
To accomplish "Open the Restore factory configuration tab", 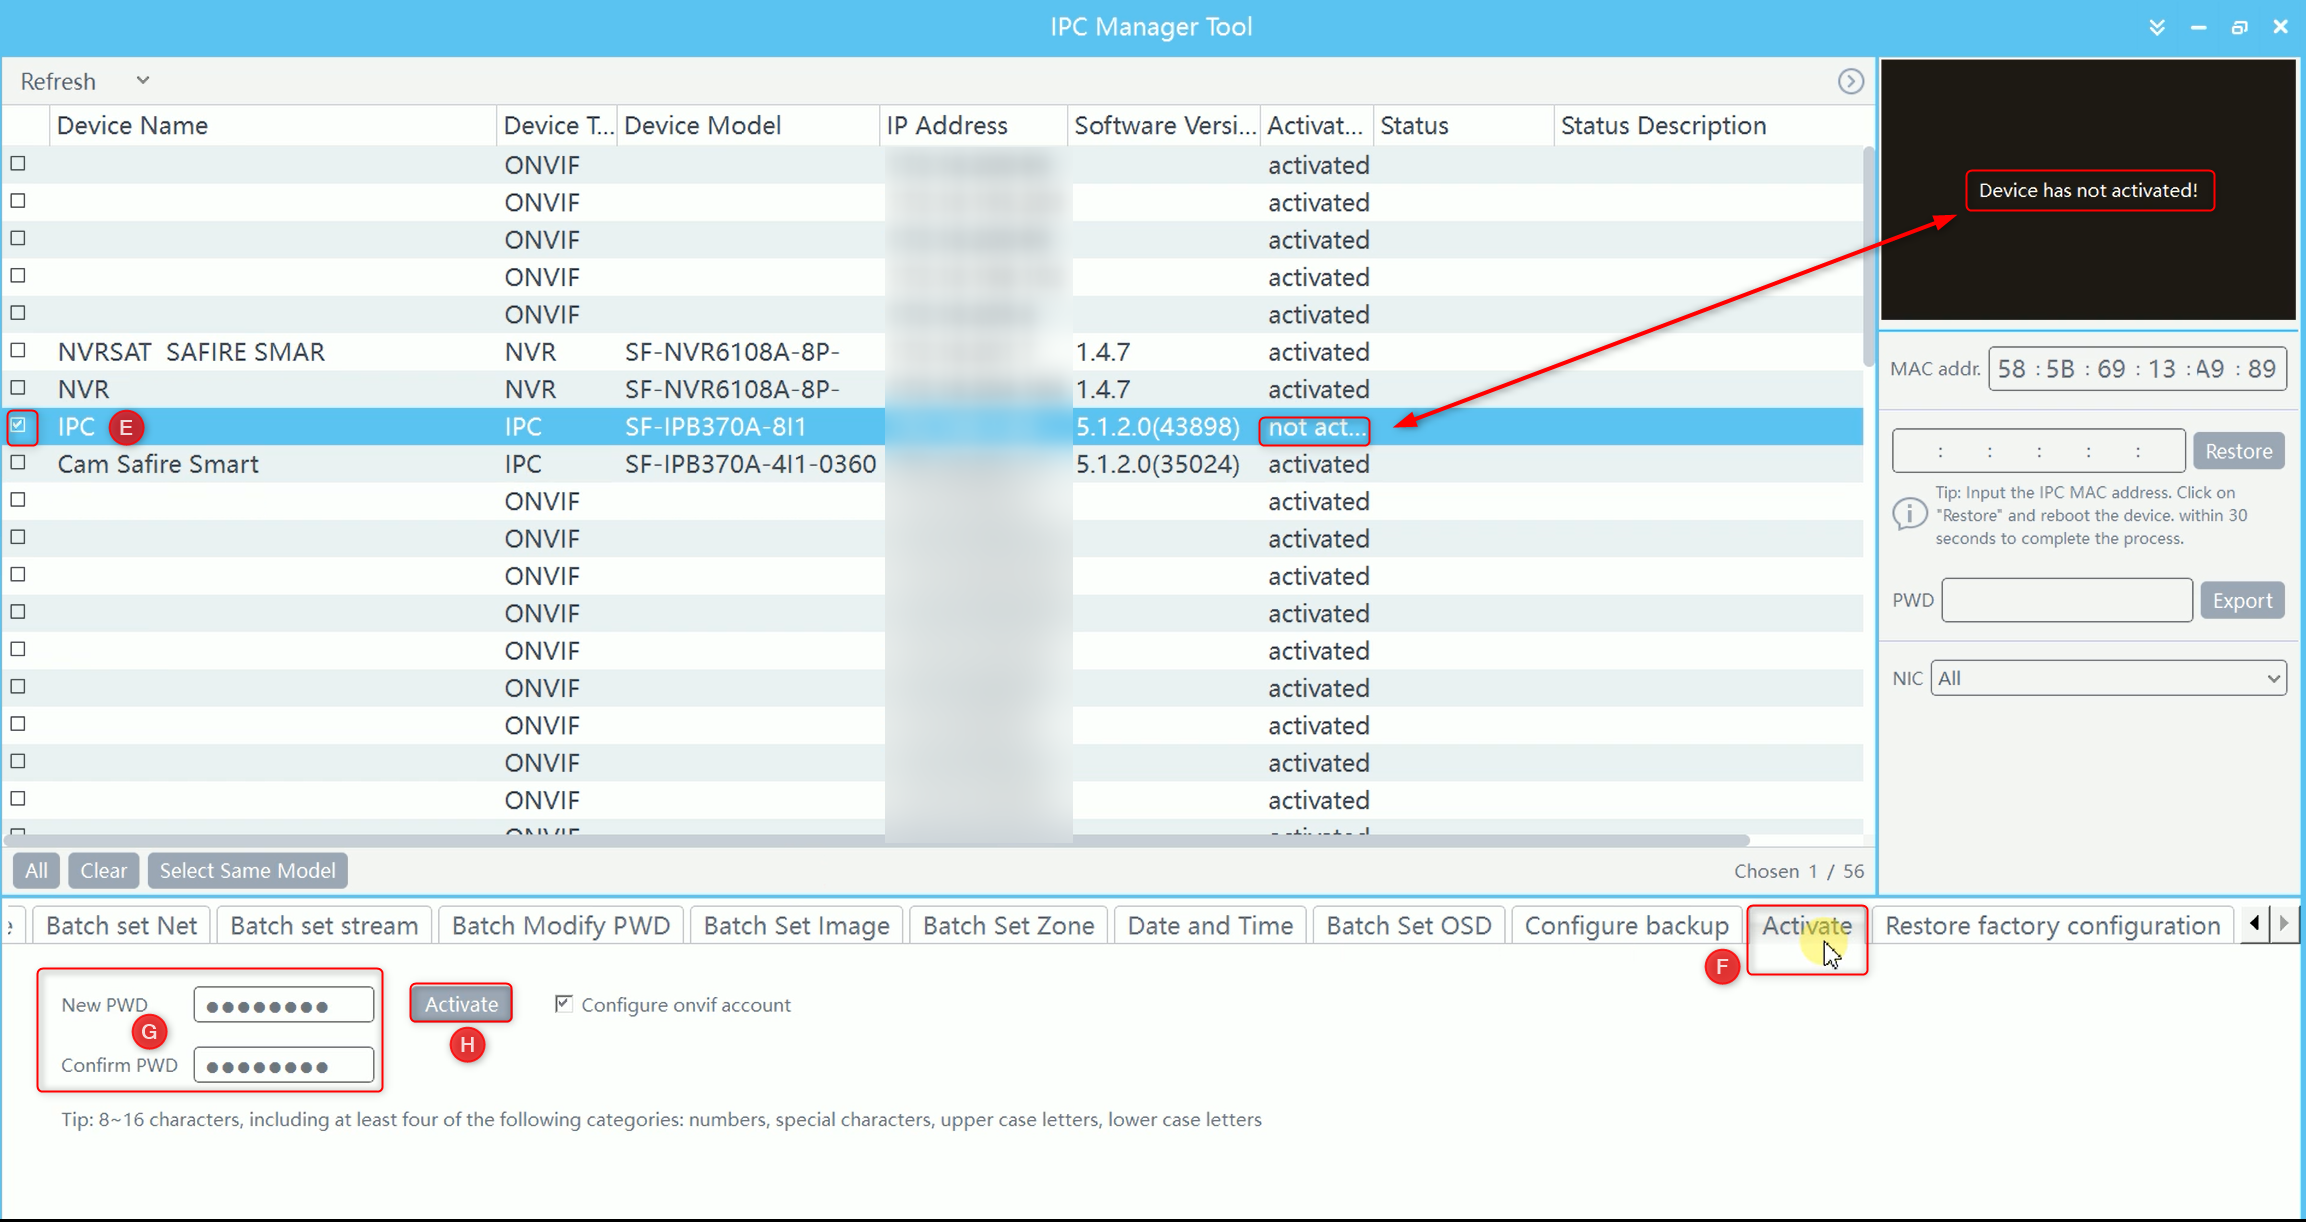I will coord(2052,926).
